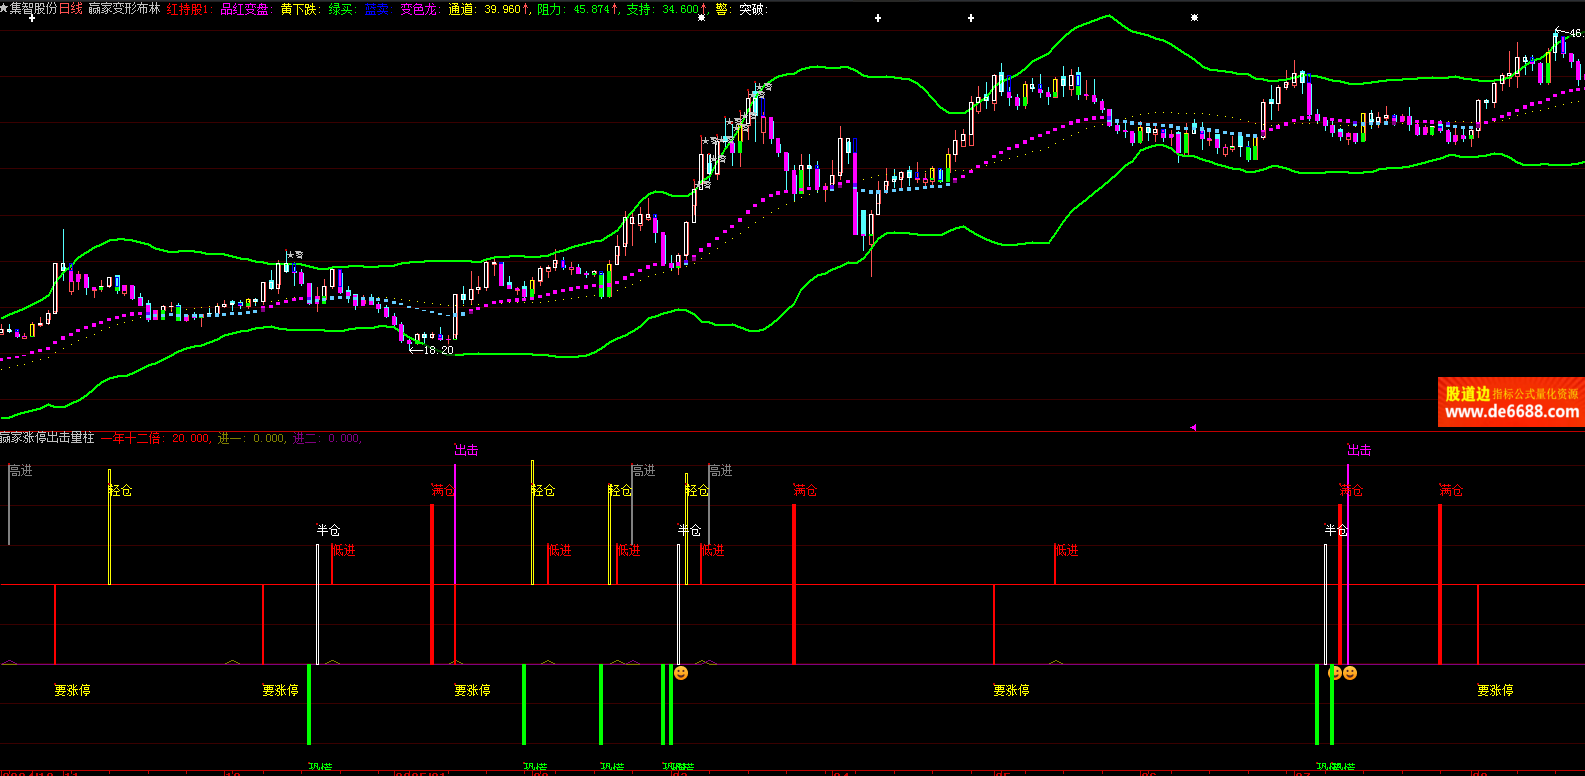Select the 日线 period label

71,9
